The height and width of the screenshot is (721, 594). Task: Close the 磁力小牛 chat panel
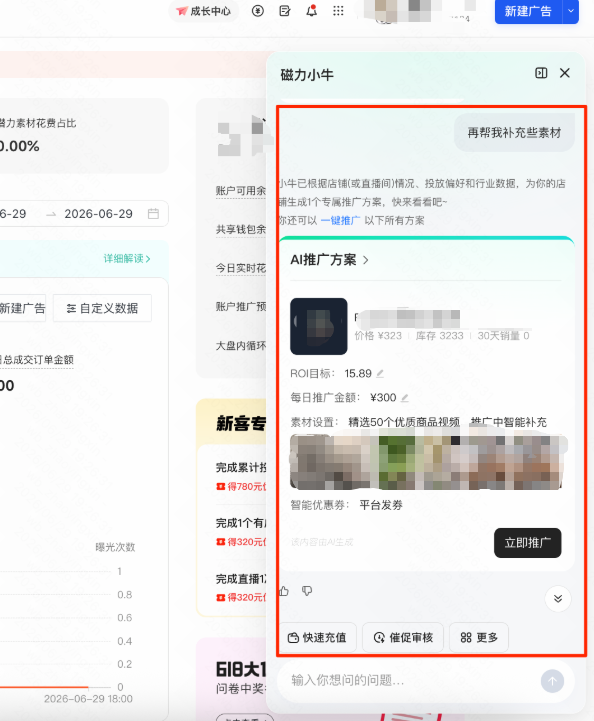tap(565, 73)
